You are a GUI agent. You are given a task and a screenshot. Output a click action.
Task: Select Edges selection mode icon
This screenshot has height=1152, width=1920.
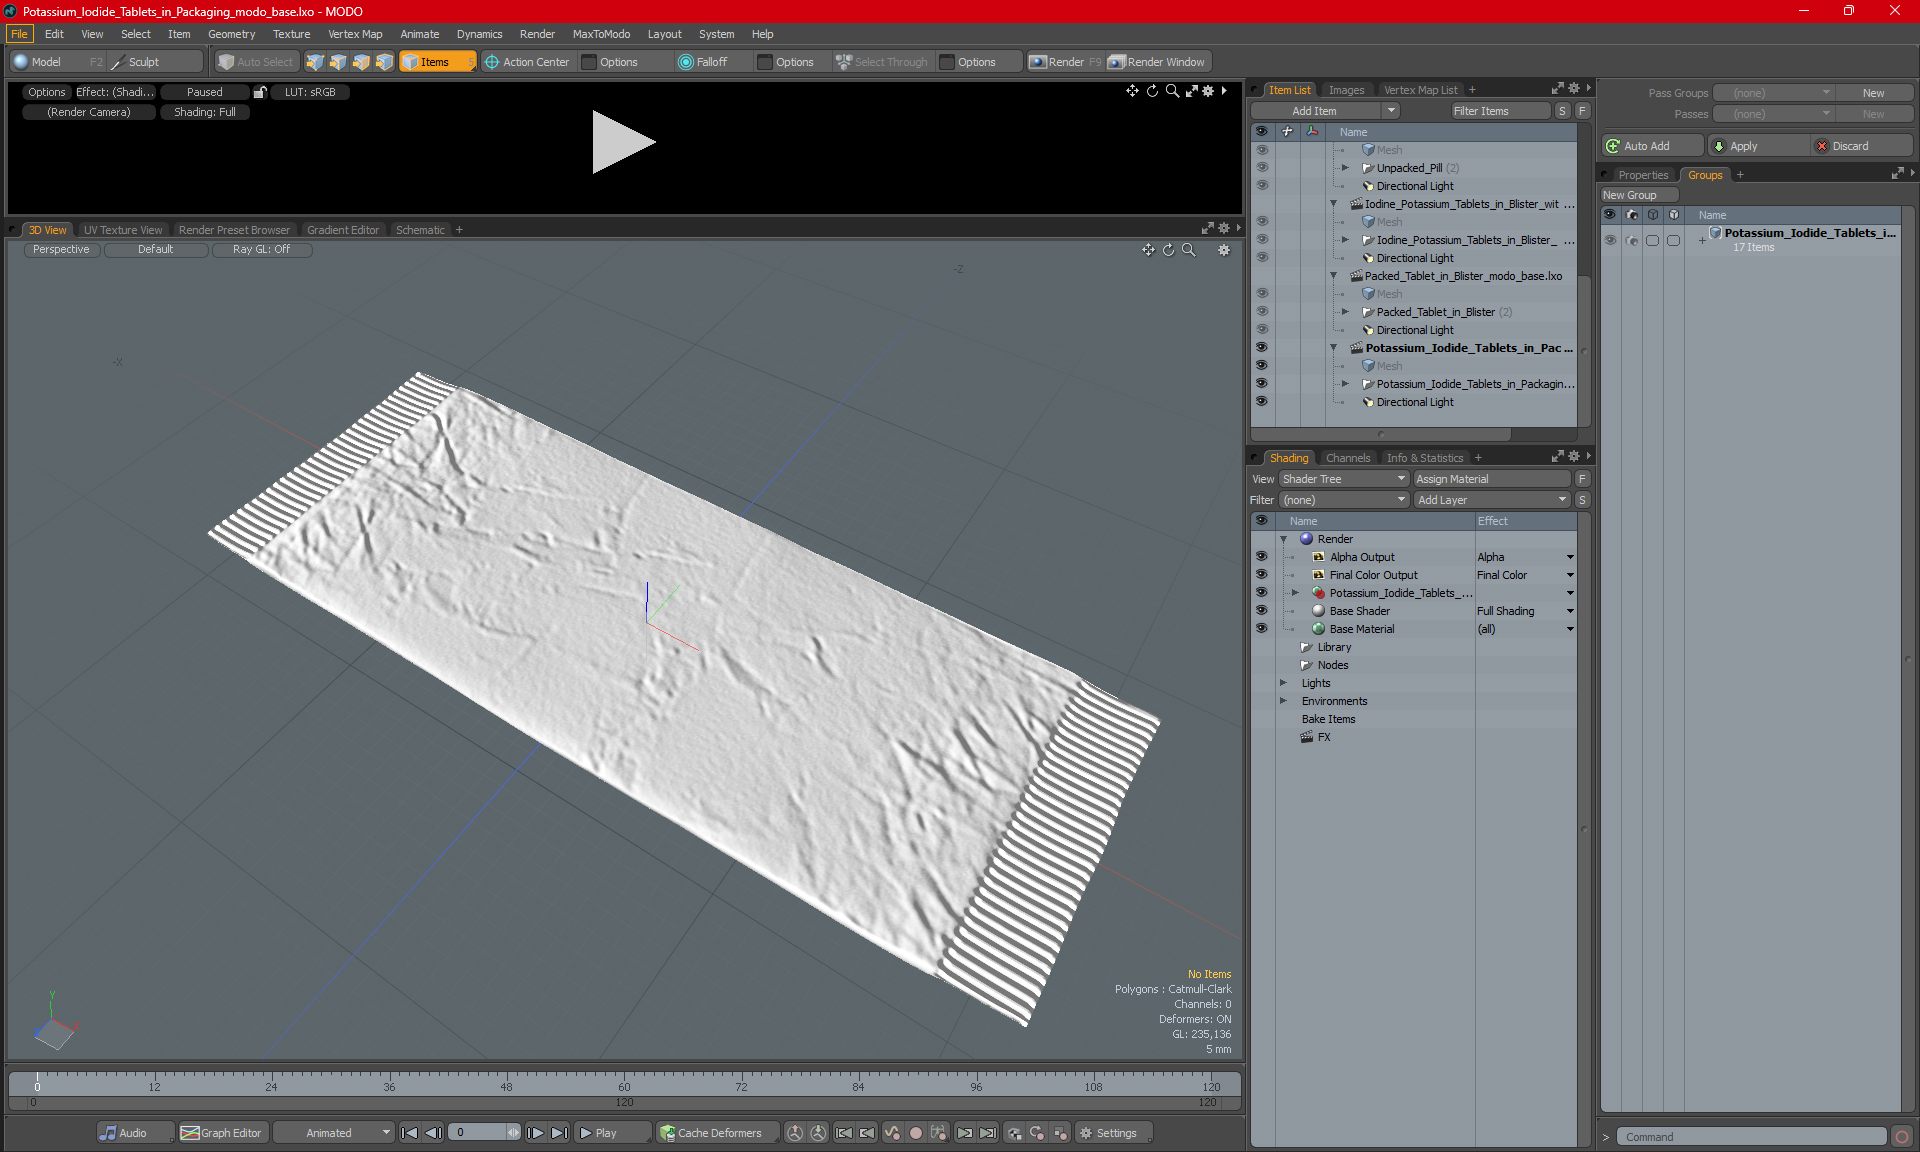click(x=338, y=62)
